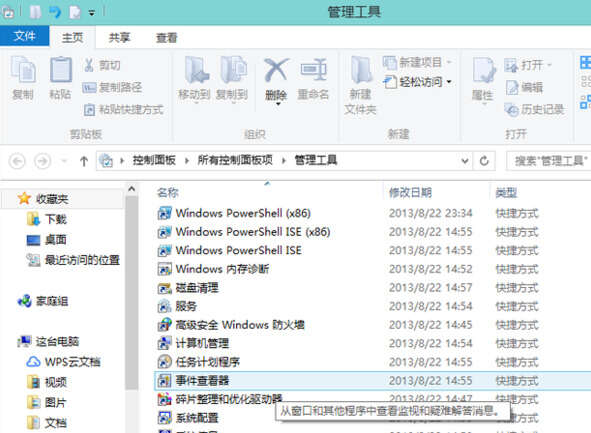
Task: Select the Services shortcut
Action: point(186,306)
